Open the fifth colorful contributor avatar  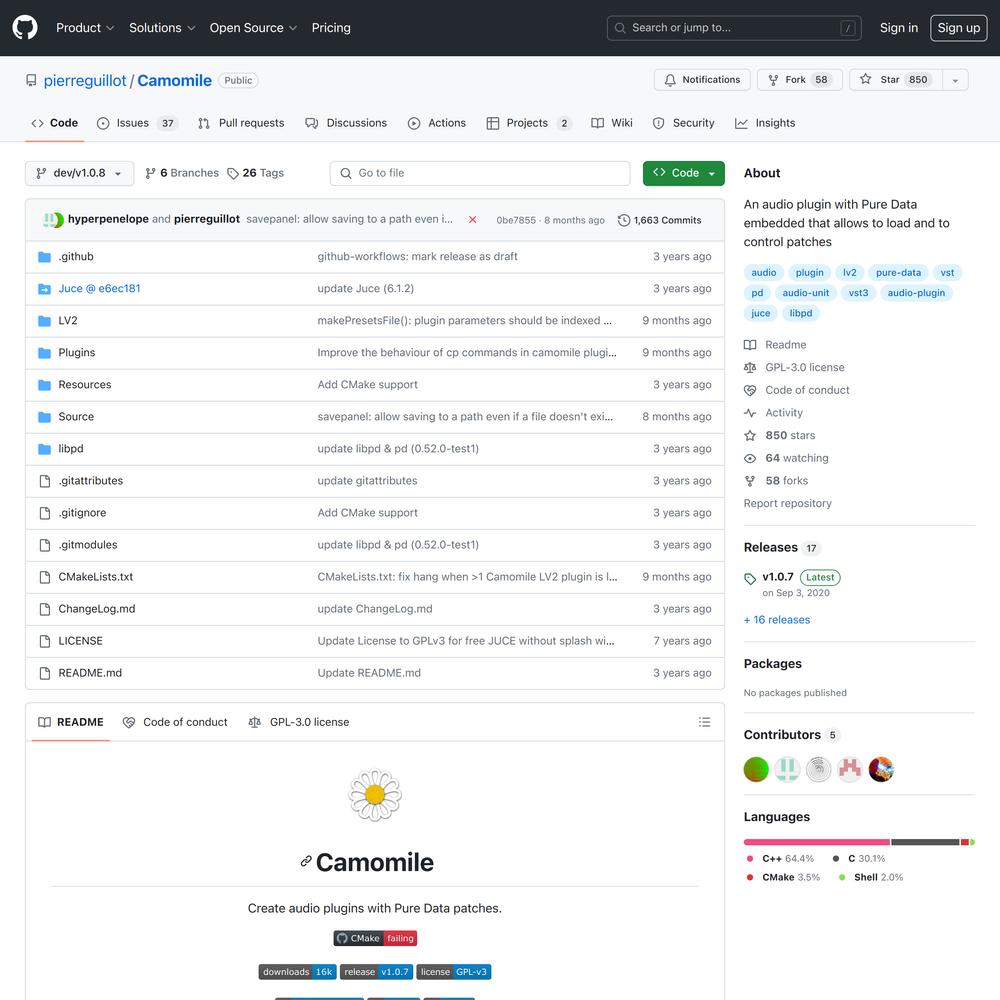pyautogui.click(x=881, y=769)
